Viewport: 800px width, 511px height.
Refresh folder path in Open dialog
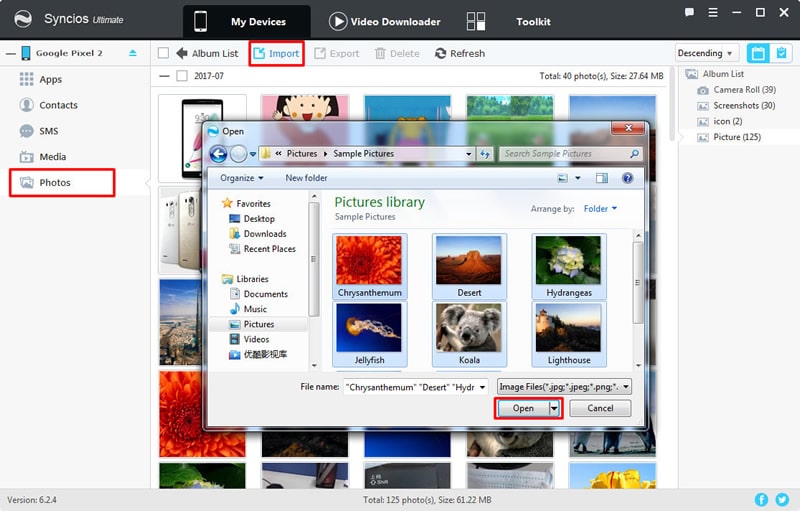point(485,154)
